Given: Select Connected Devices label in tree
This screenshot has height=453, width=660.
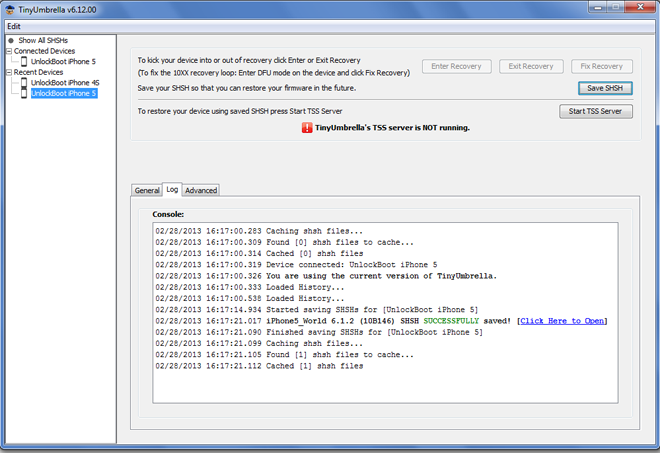Looking at the screenshot, I should coord(44,51).
